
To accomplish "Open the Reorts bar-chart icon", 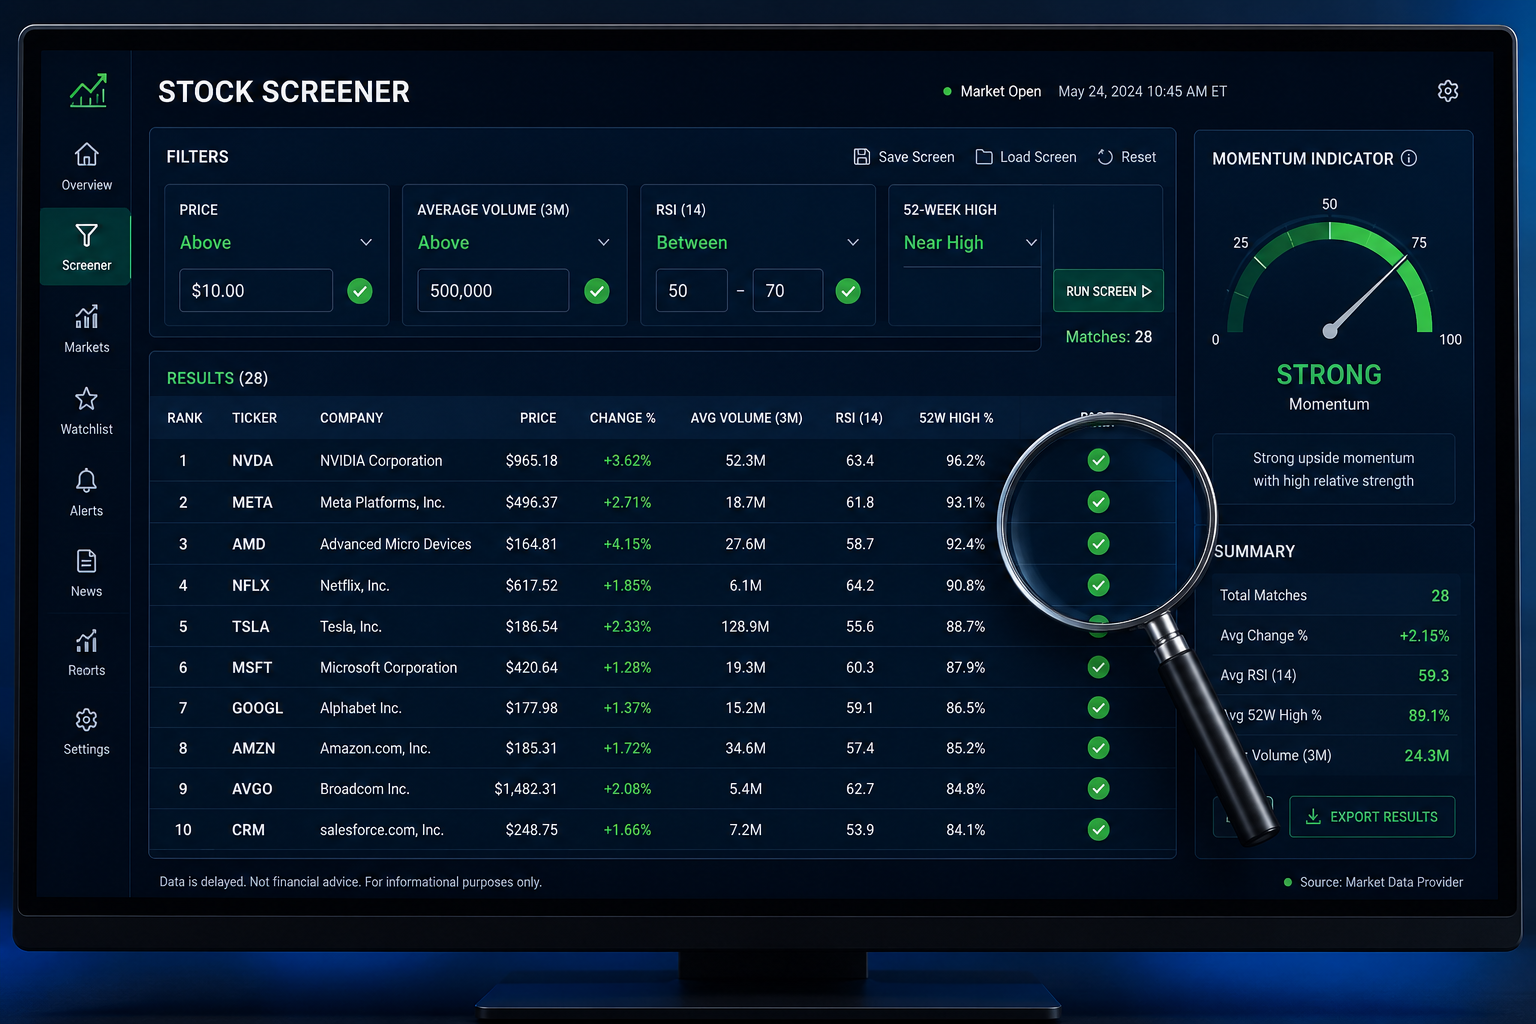I will coord(87,641).
